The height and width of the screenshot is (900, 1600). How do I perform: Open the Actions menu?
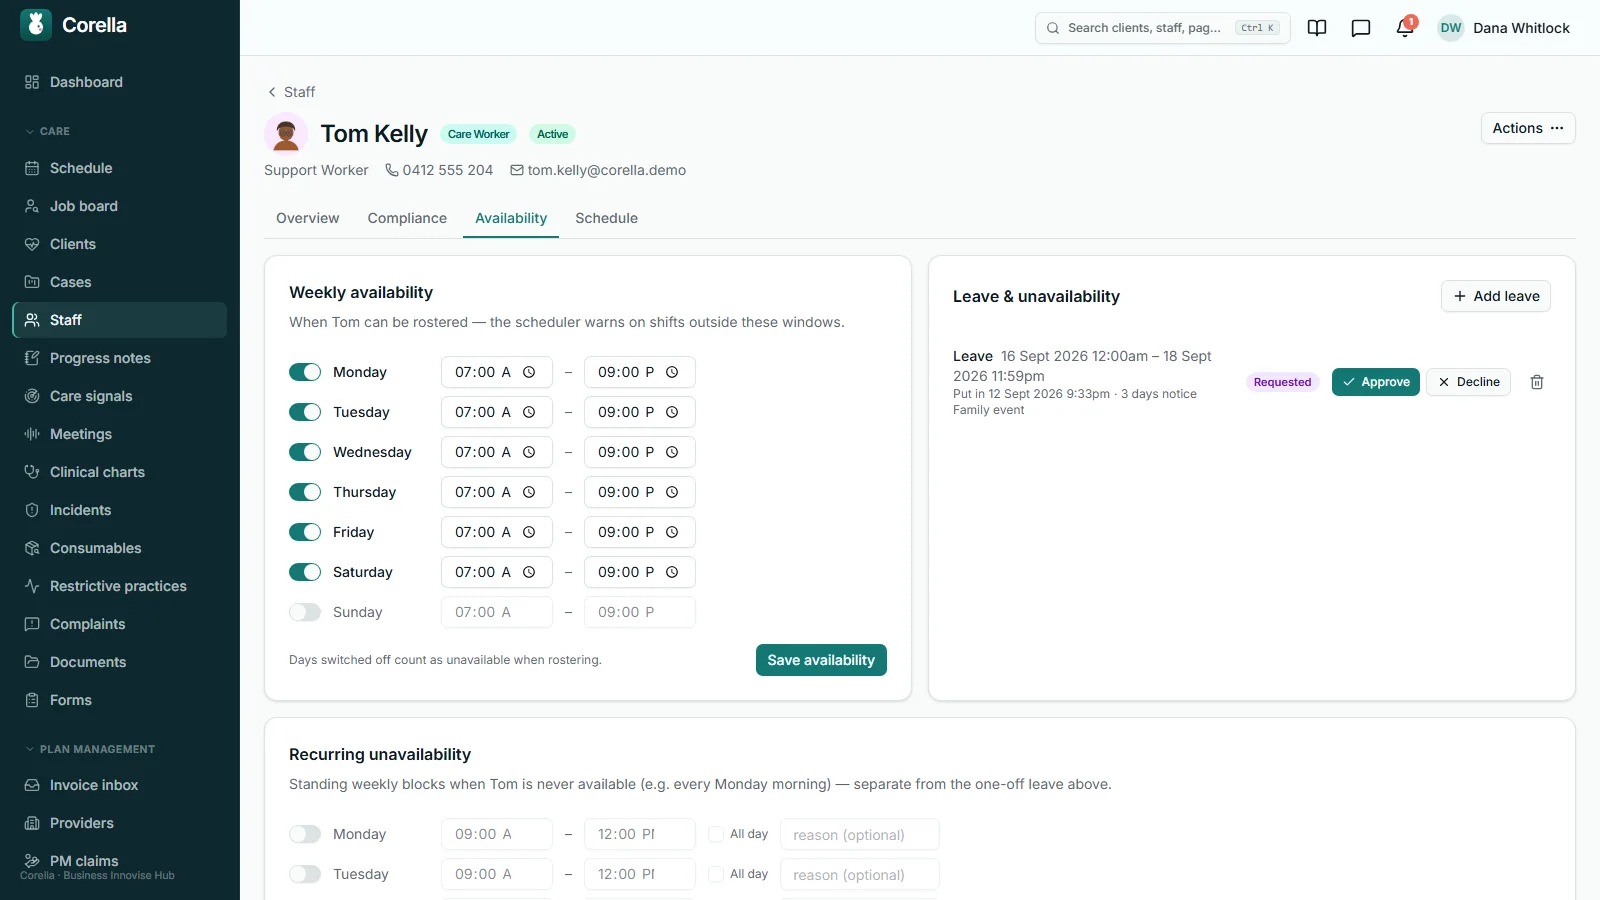(x=1528, y=128)
